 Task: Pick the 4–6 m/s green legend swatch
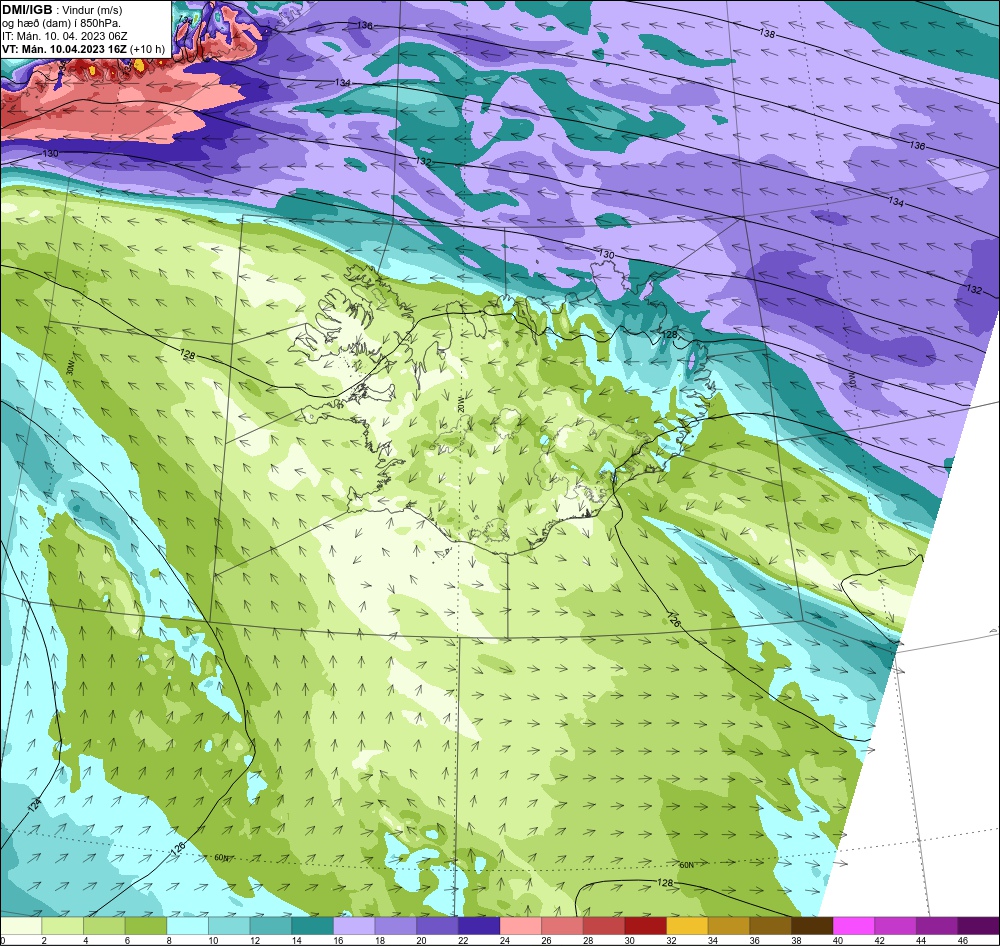click(104, 926)
